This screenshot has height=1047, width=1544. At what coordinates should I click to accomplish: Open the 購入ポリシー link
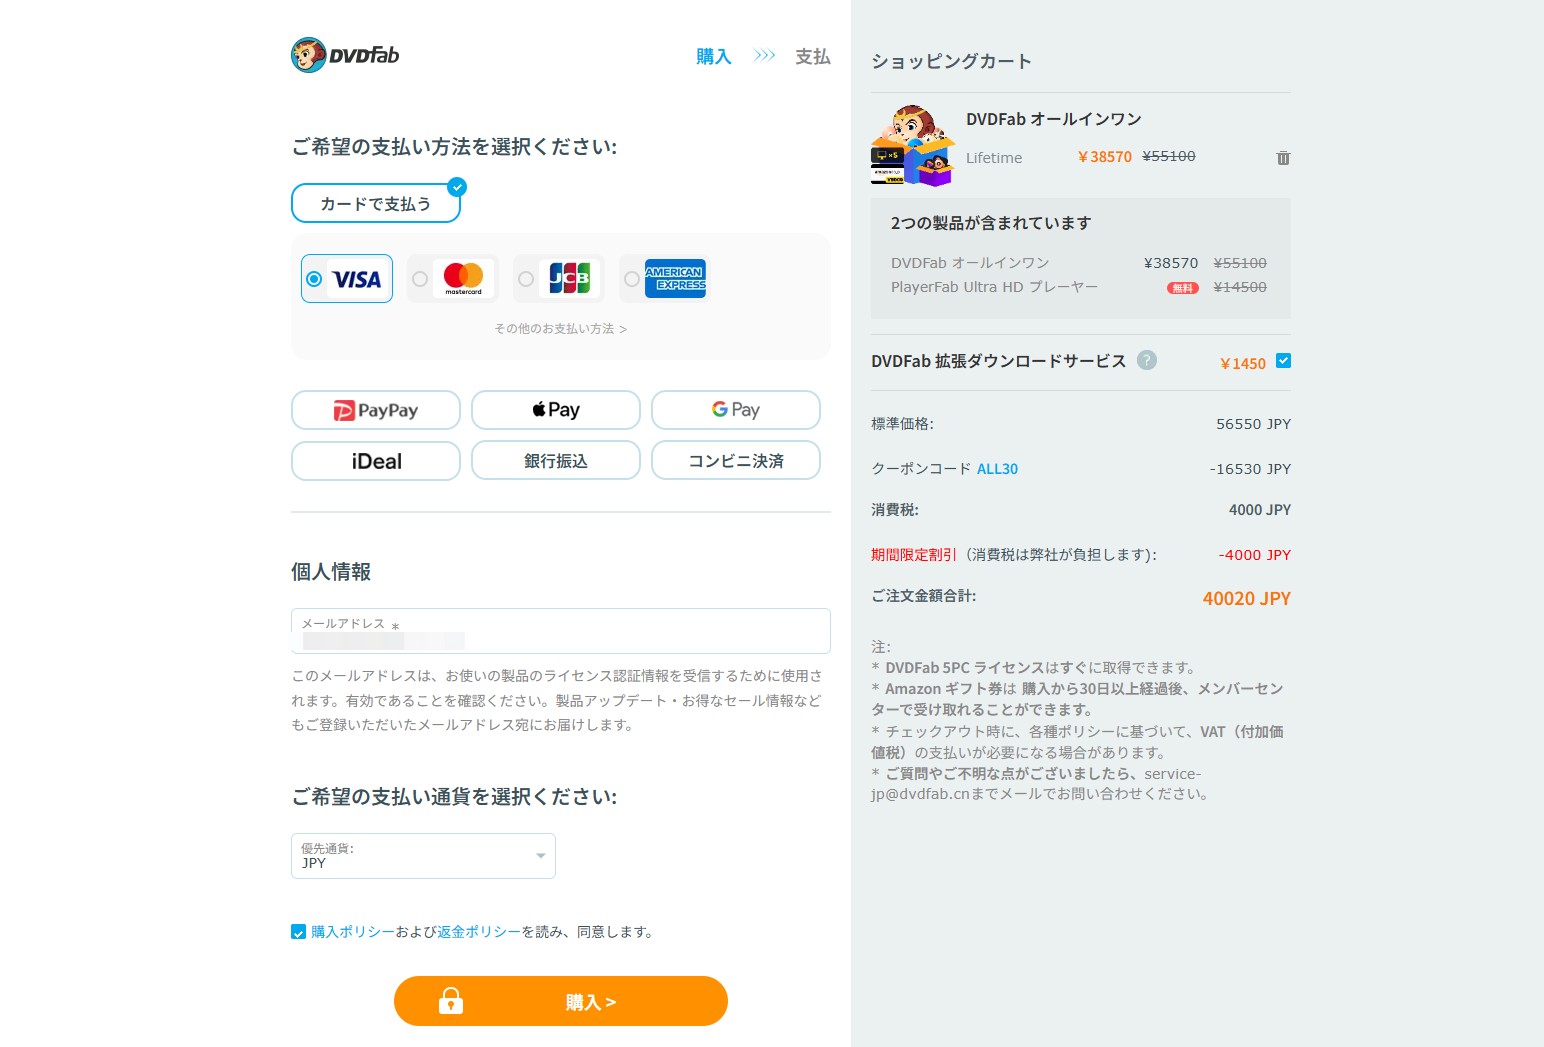point(353,932)
